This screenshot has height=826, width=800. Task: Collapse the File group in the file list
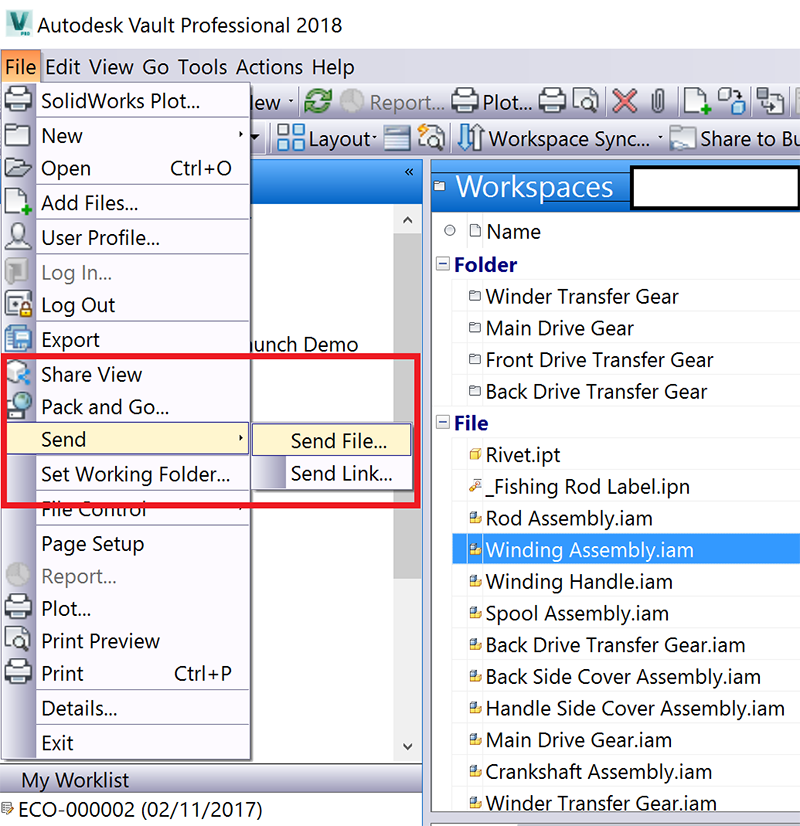tap(443, 422)
